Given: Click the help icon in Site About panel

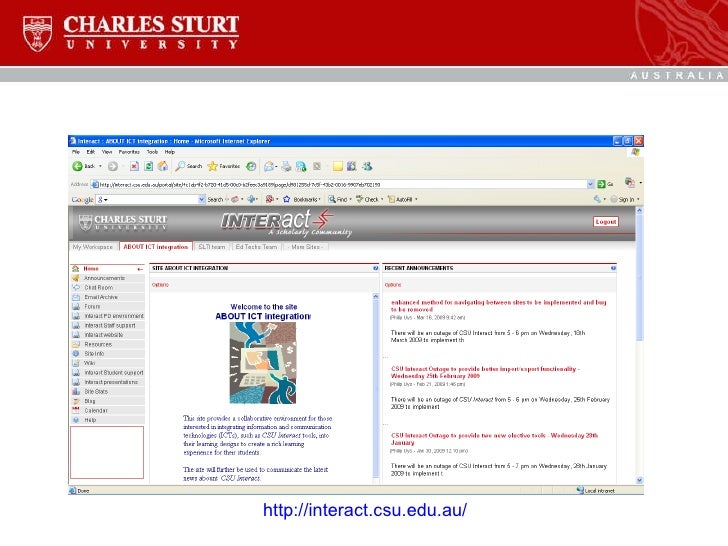Looking at the screenshot, I should click(376, 268).
